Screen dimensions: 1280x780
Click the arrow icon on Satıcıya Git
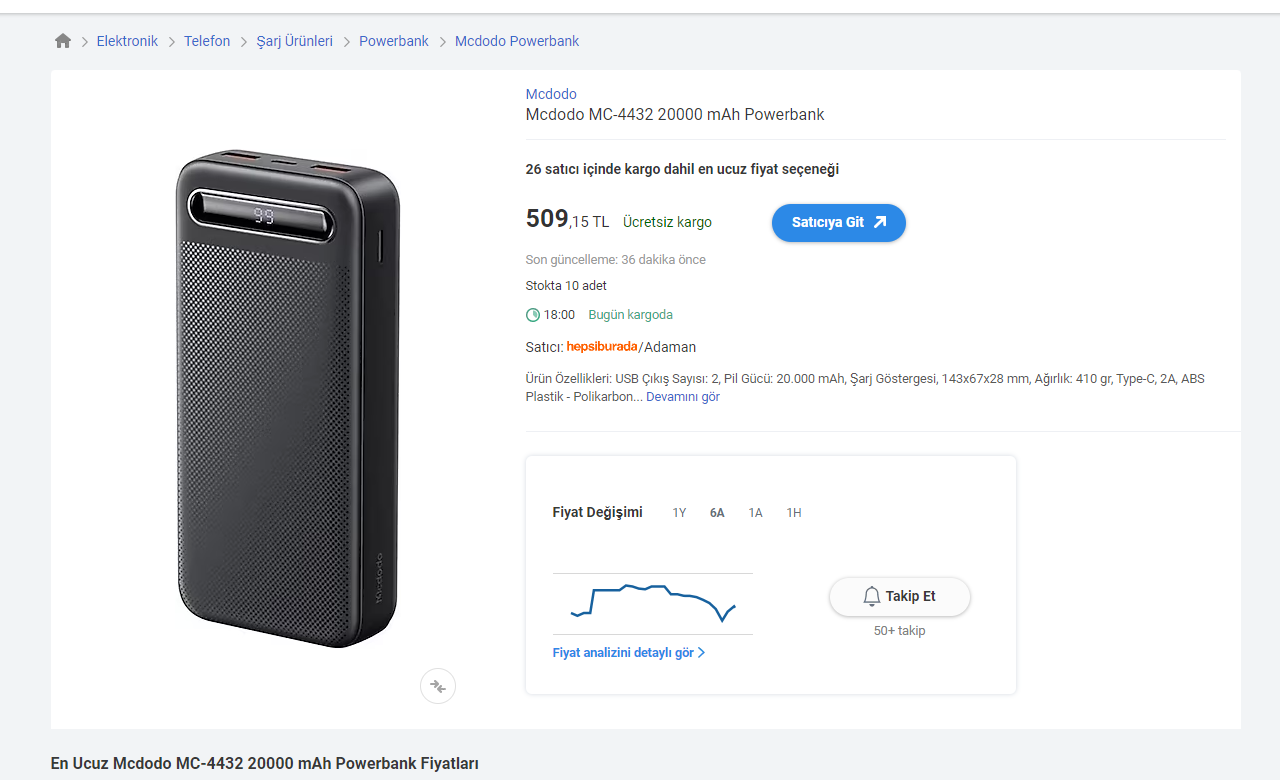tap(880, 222)
